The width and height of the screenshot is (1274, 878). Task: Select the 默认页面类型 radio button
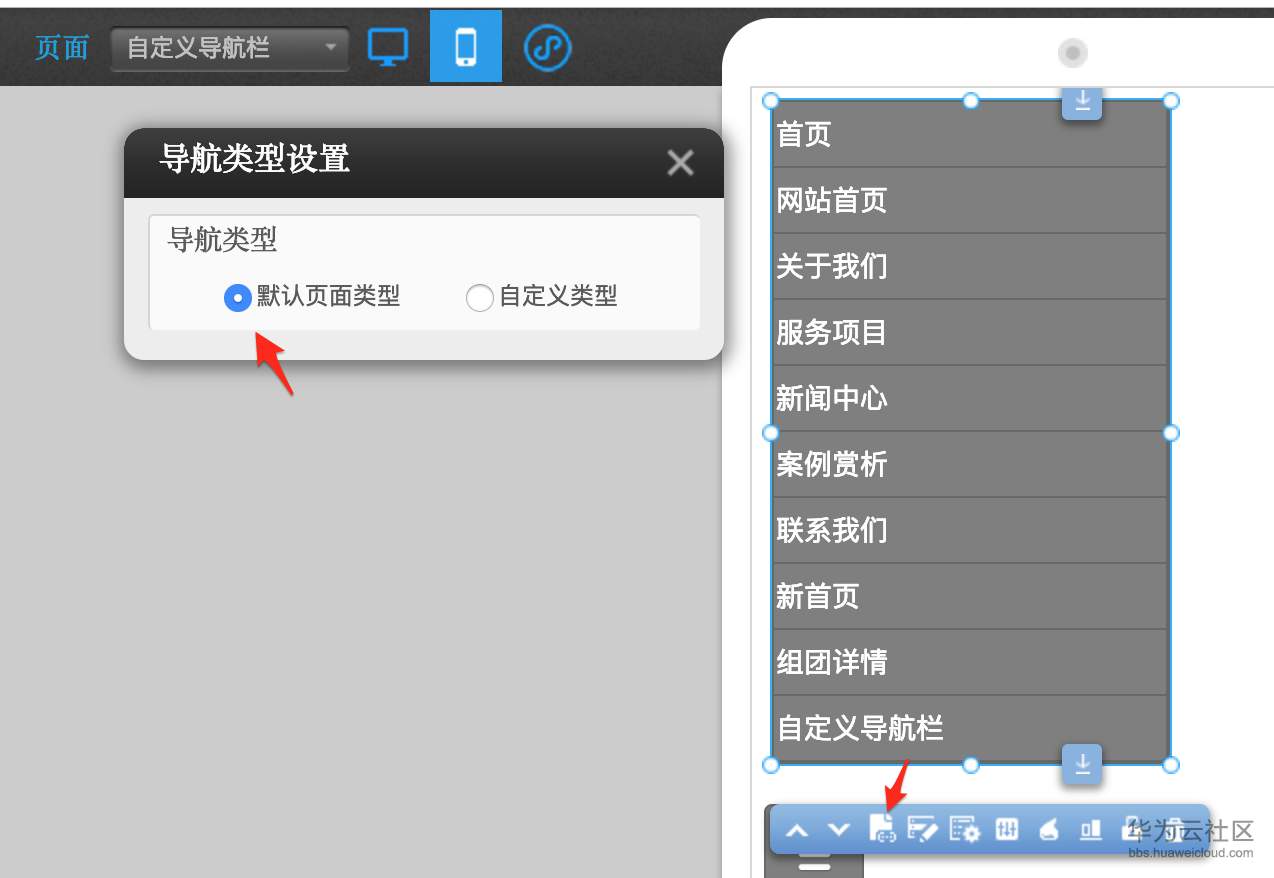(x=237, y=297)
